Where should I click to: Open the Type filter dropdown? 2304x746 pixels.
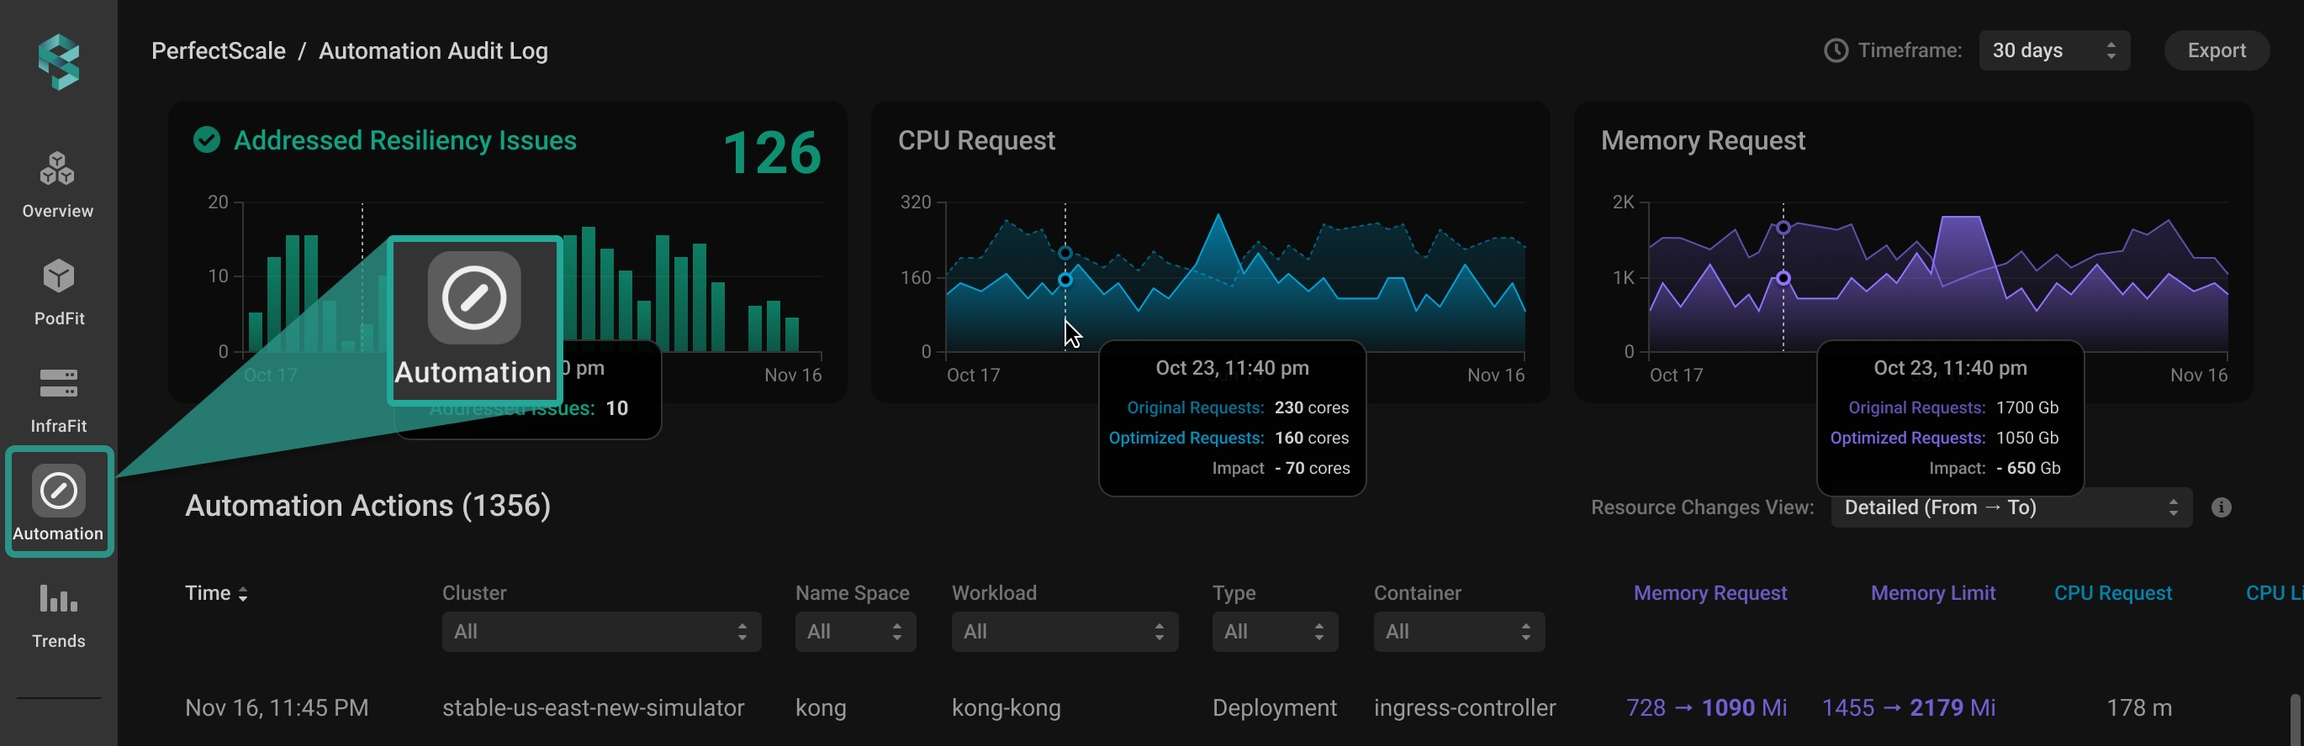click(1274, 632)
